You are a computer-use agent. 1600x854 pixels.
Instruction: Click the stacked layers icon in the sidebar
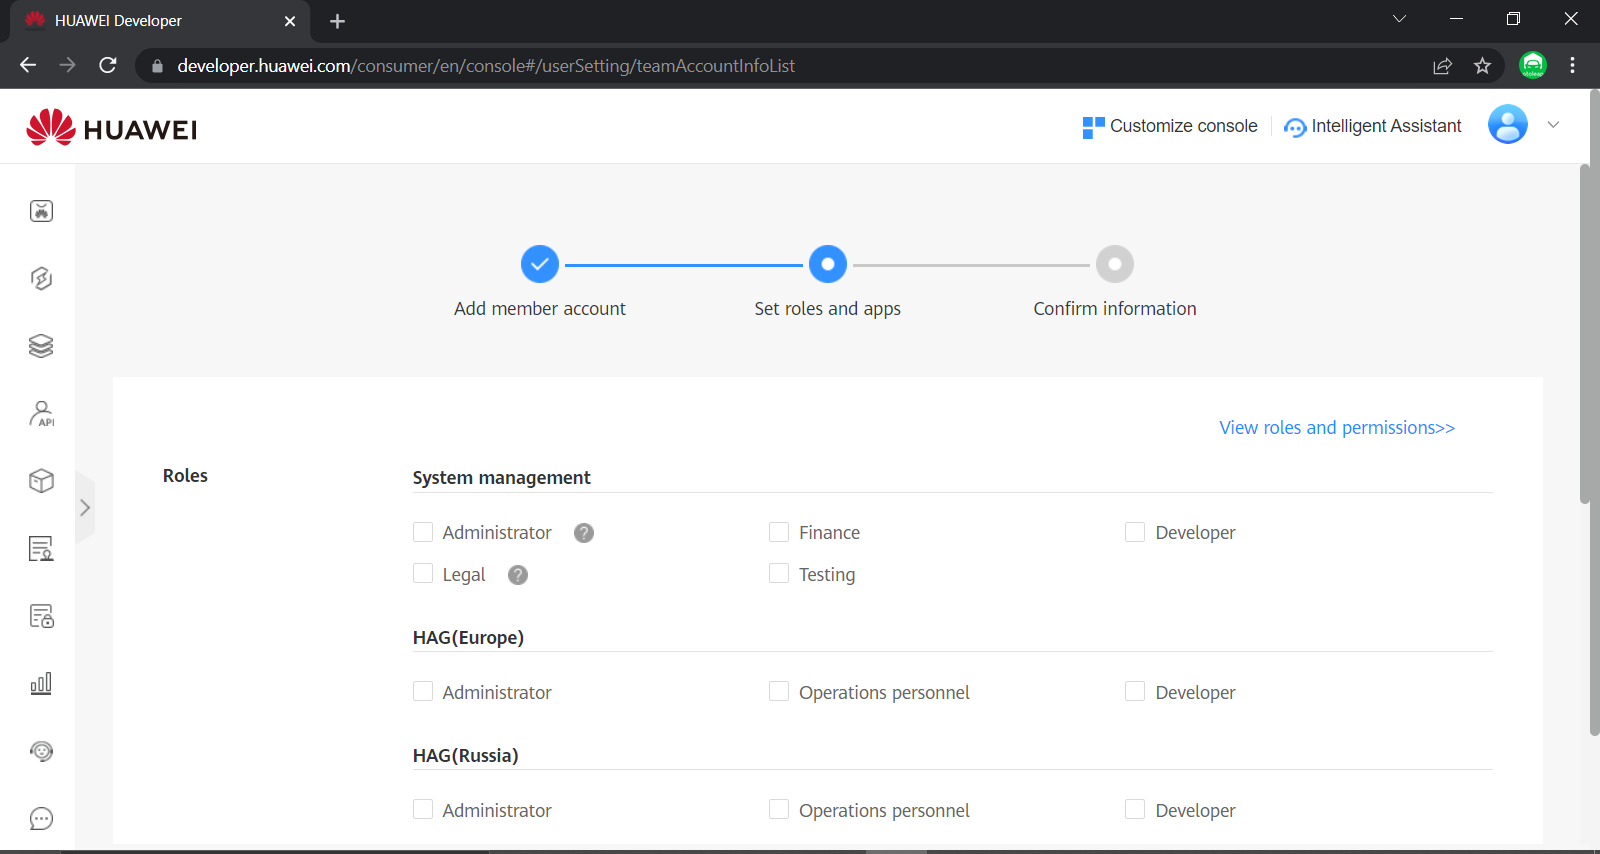tap(41, 346)
